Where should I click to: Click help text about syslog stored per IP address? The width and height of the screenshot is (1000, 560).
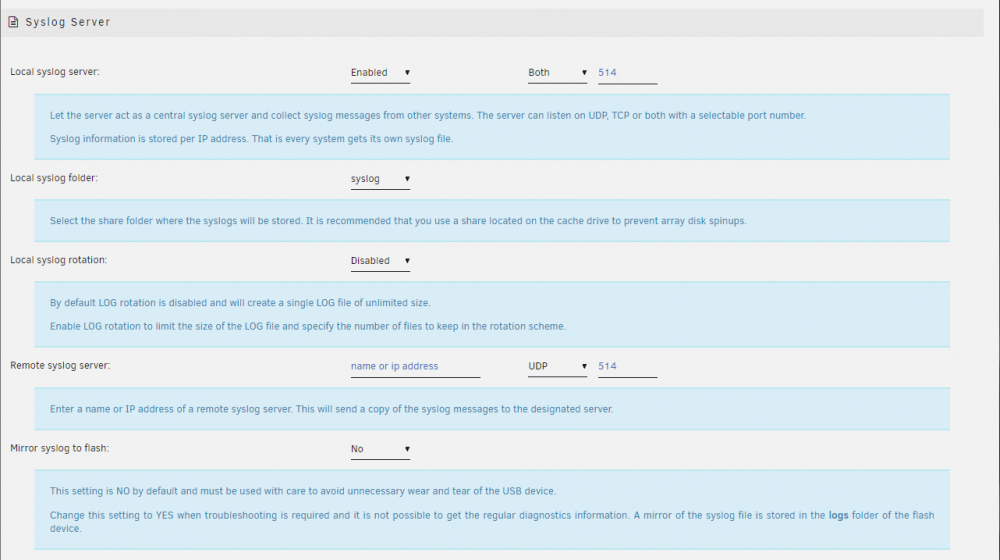[x=251, y=139]
